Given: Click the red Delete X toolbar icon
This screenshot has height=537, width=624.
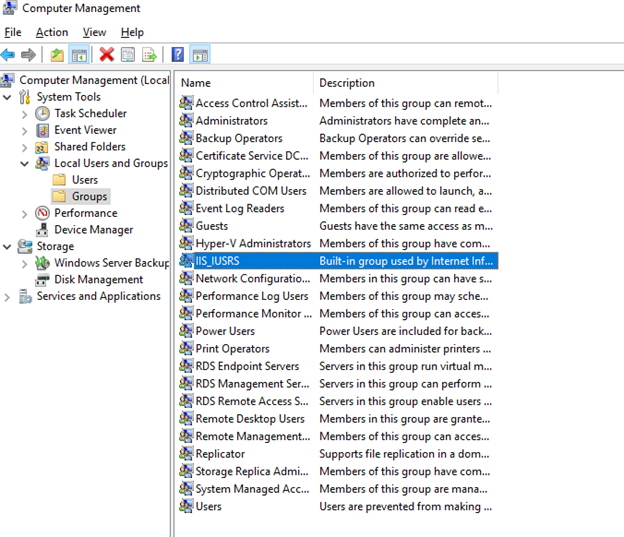Looking at the screenshot, I should coord(107,55).
